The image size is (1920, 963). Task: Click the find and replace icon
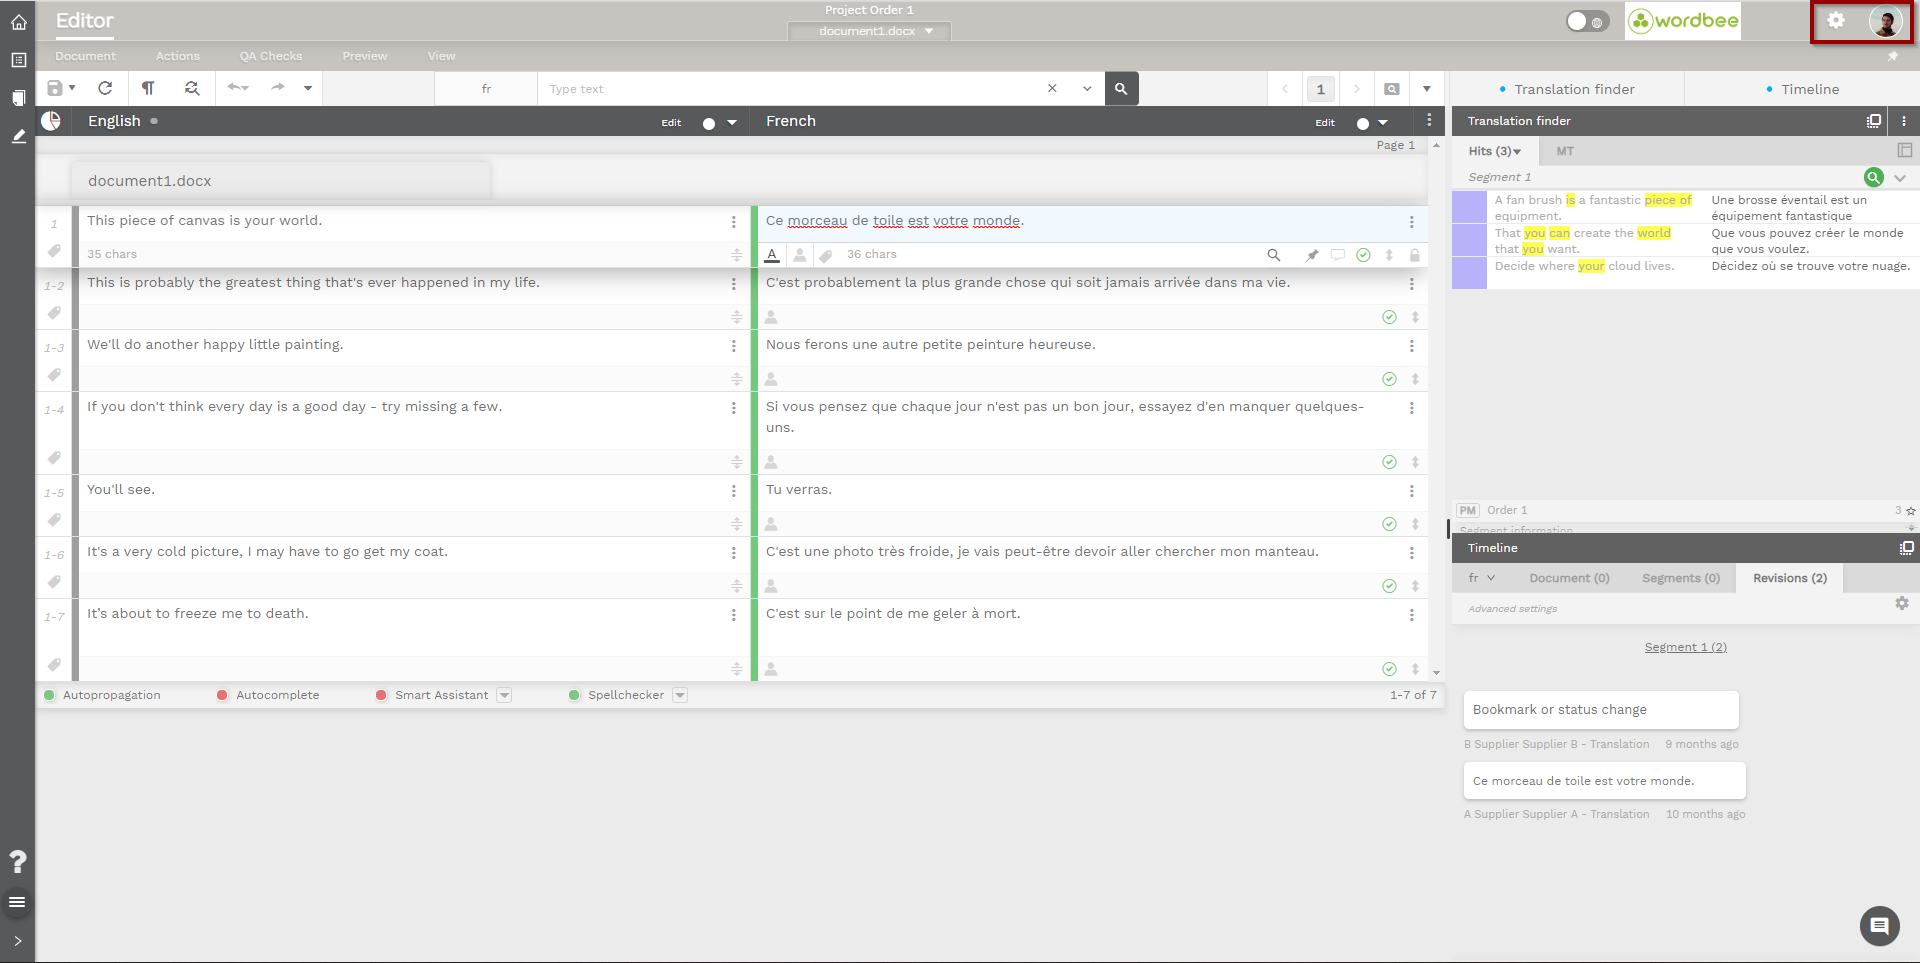click(192, 88)
